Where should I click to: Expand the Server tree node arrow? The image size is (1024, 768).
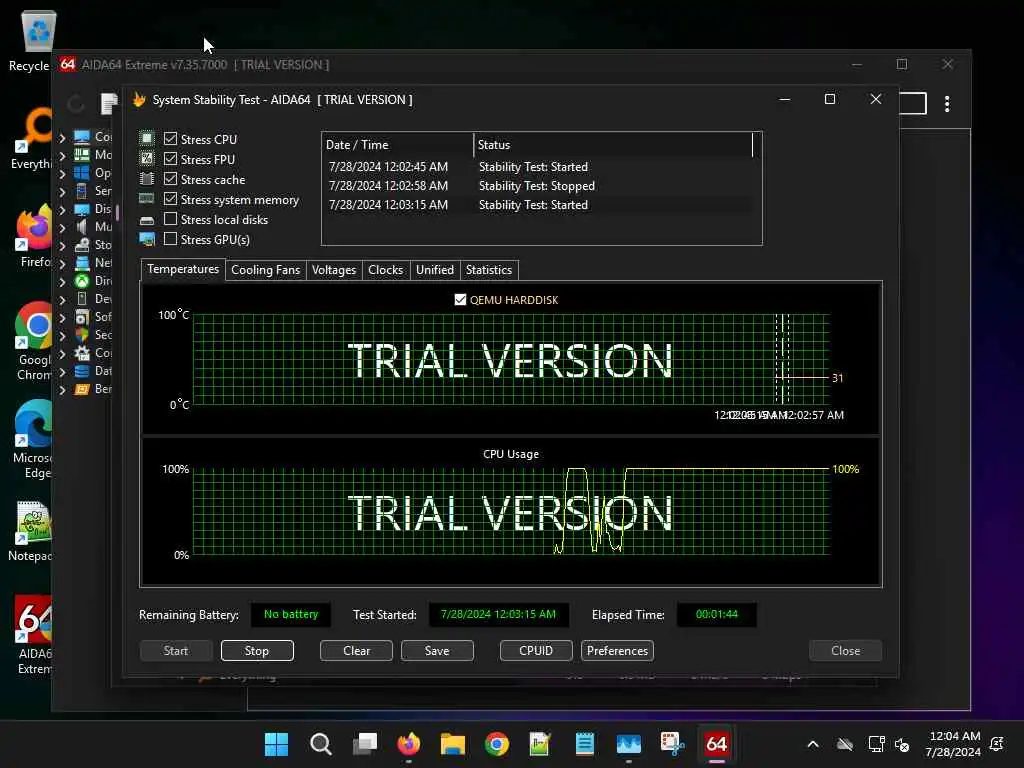(62, 192)
